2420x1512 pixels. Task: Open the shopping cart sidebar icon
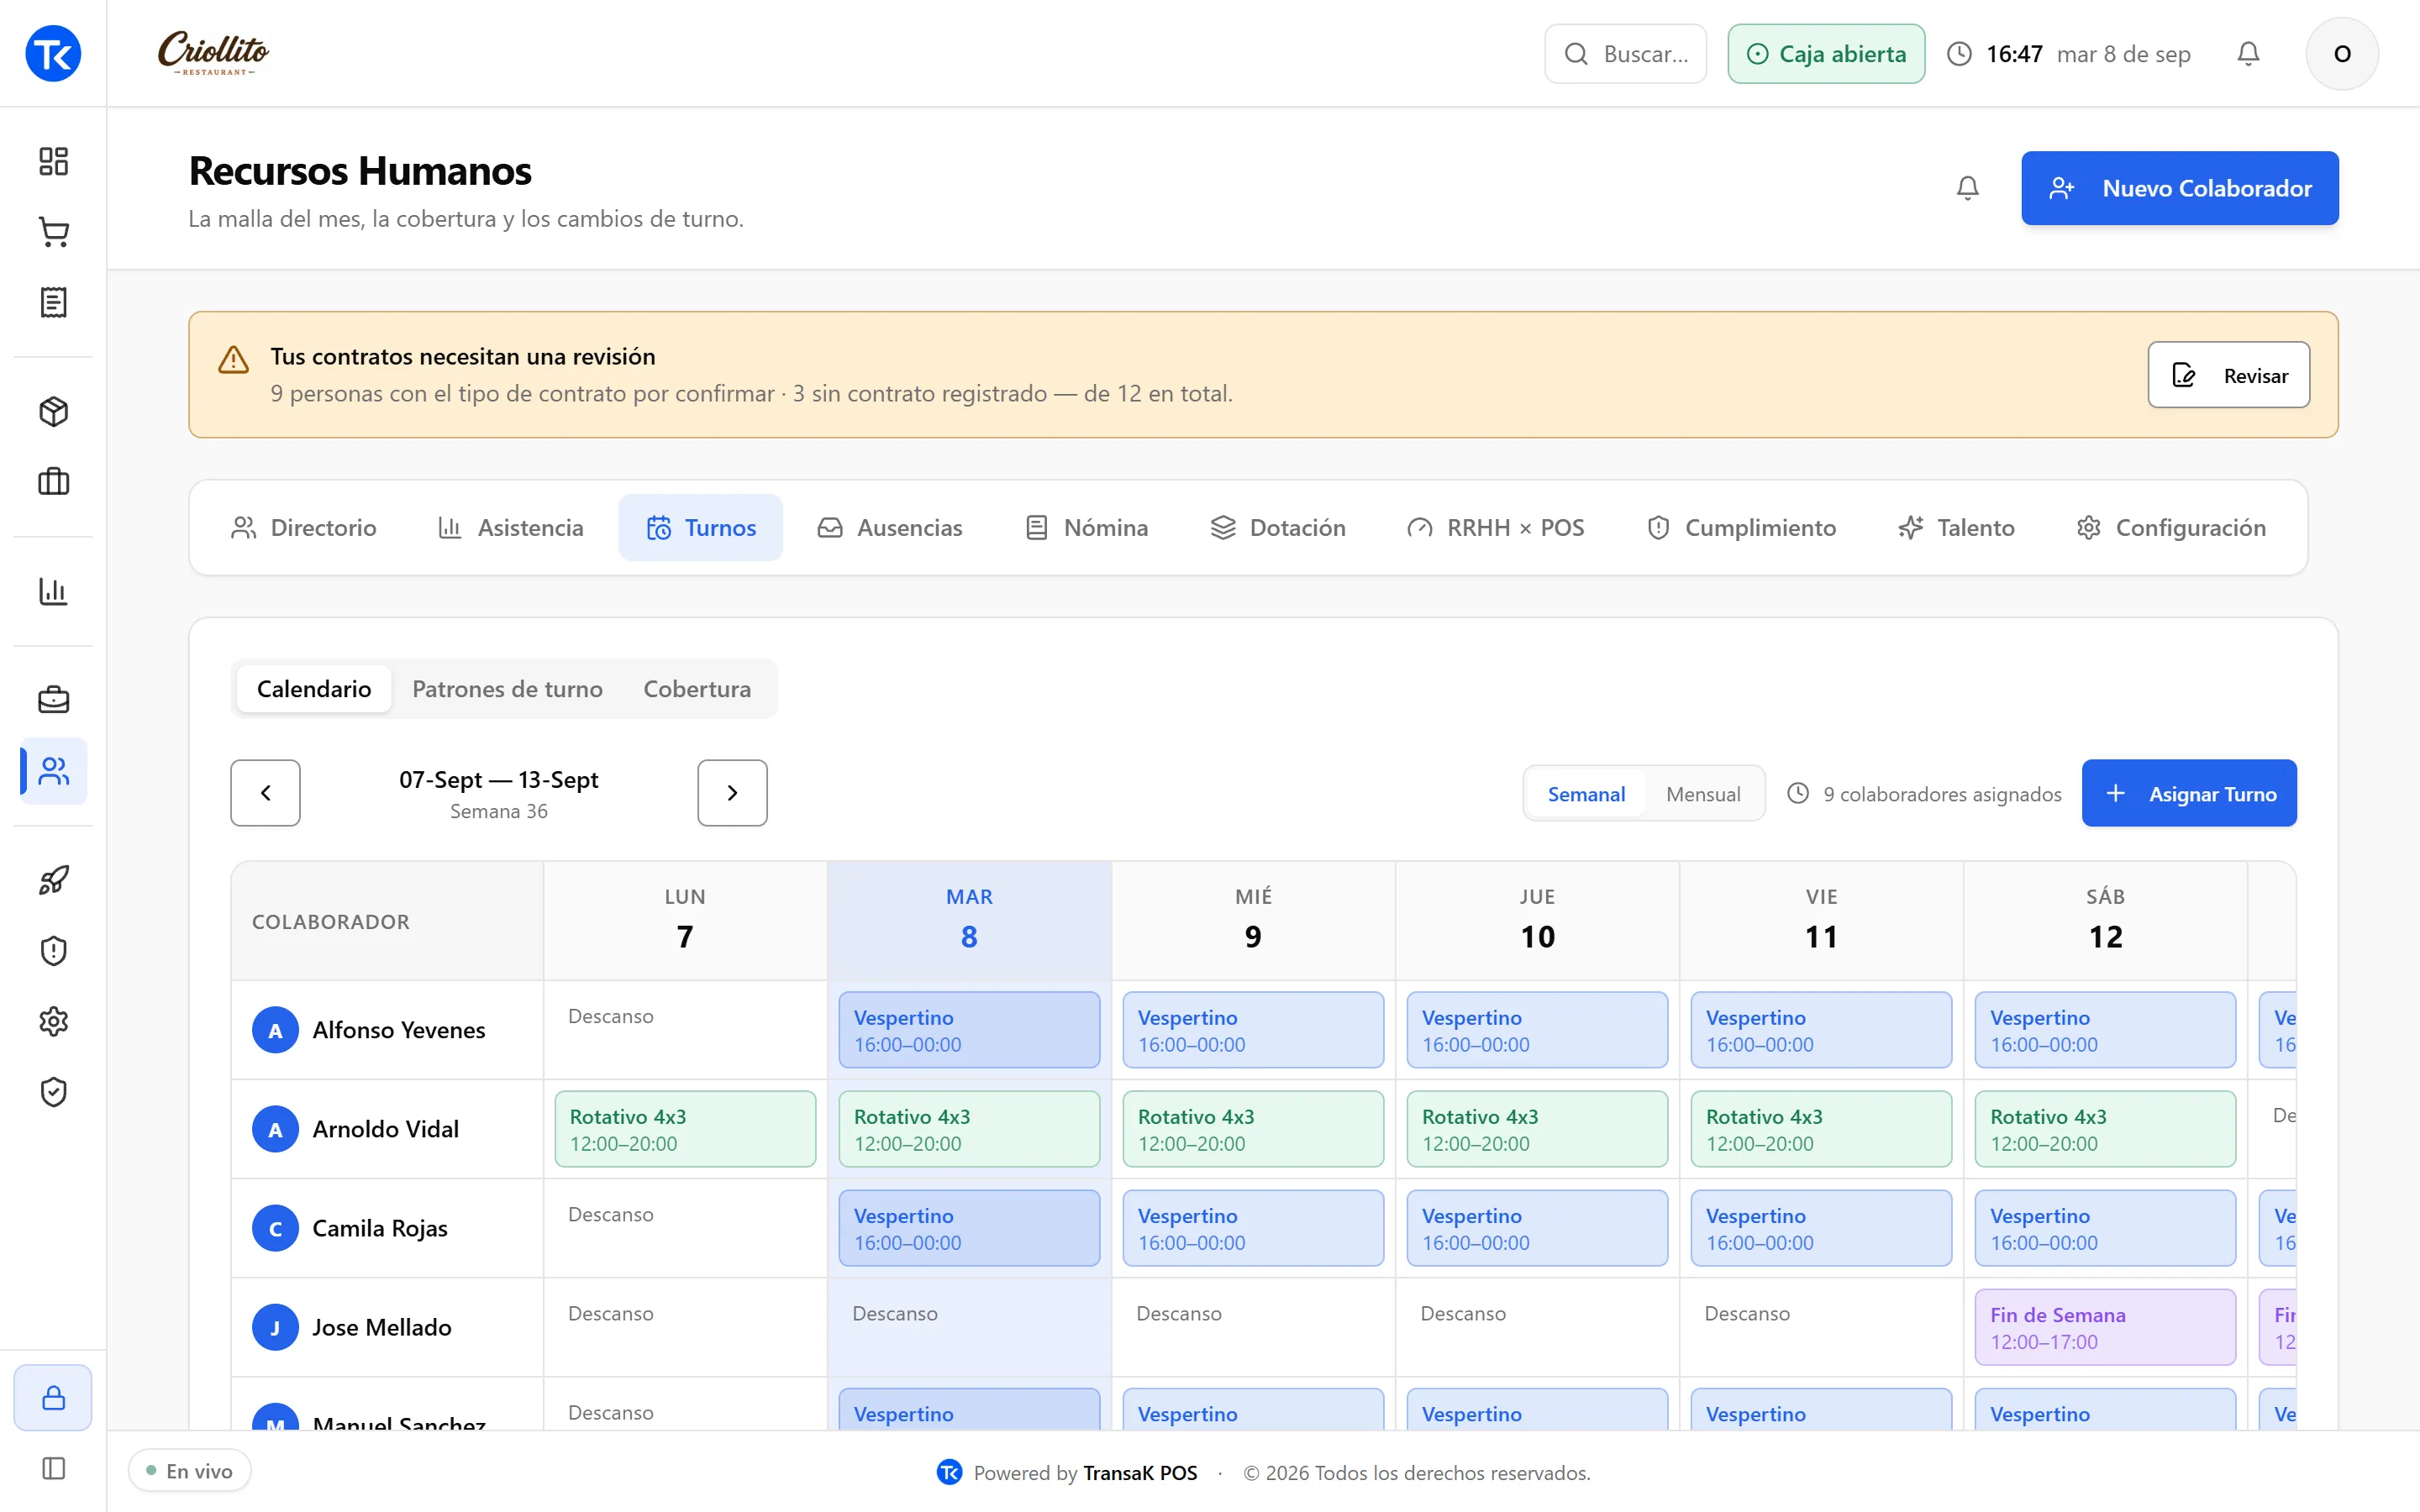click(53, 232)
